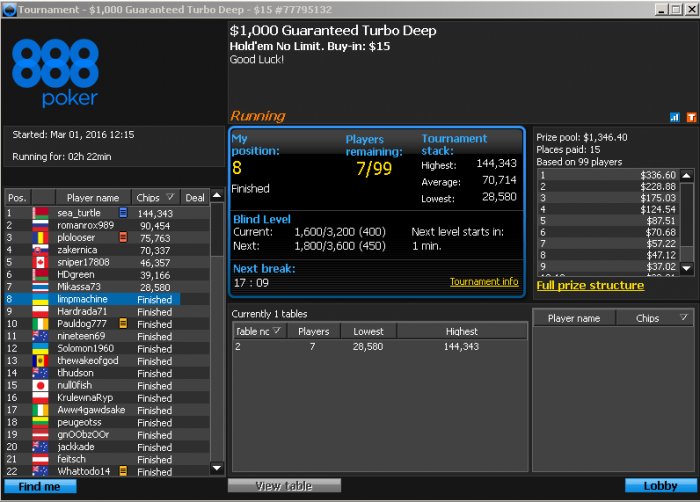Click the Australian flag beside jackkade

pos(40,447)
